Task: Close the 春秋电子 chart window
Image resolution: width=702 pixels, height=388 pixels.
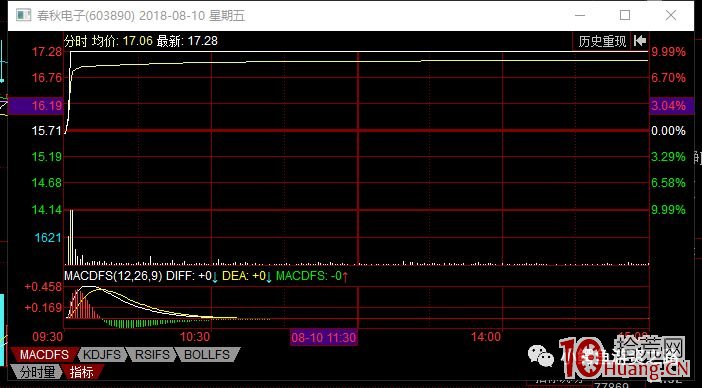Action: point(670,15)
